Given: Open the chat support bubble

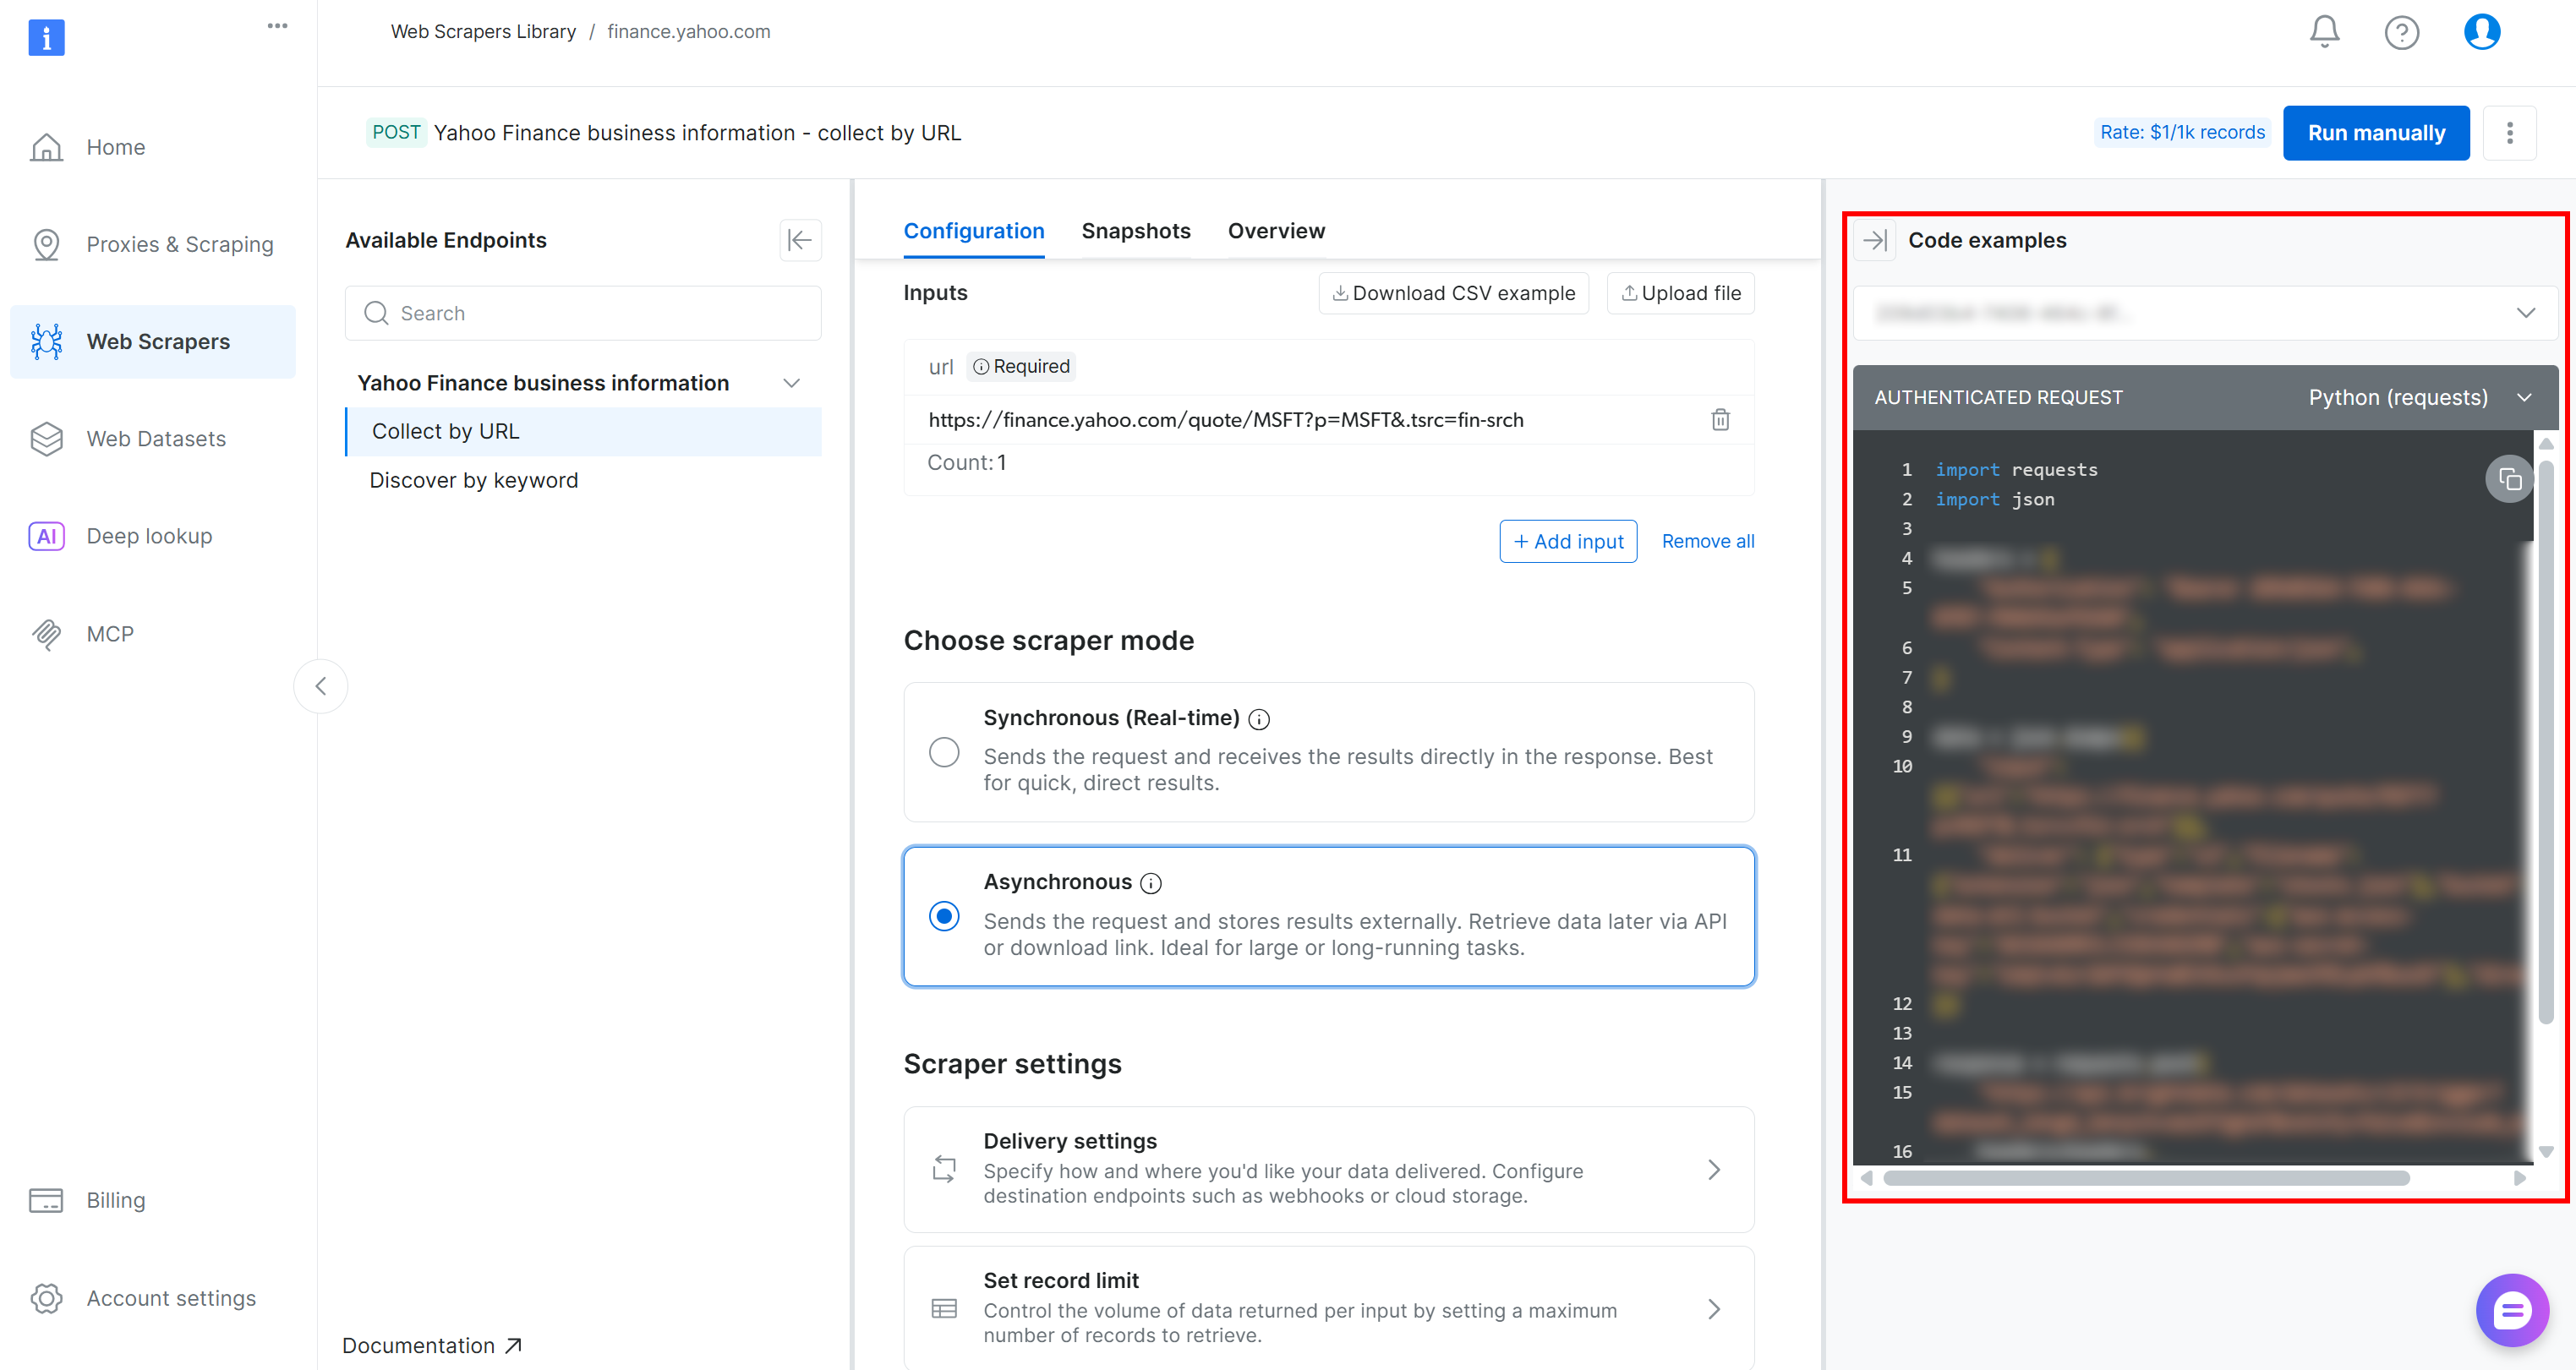Looking at the screenshot, I should point(2512,1310).
